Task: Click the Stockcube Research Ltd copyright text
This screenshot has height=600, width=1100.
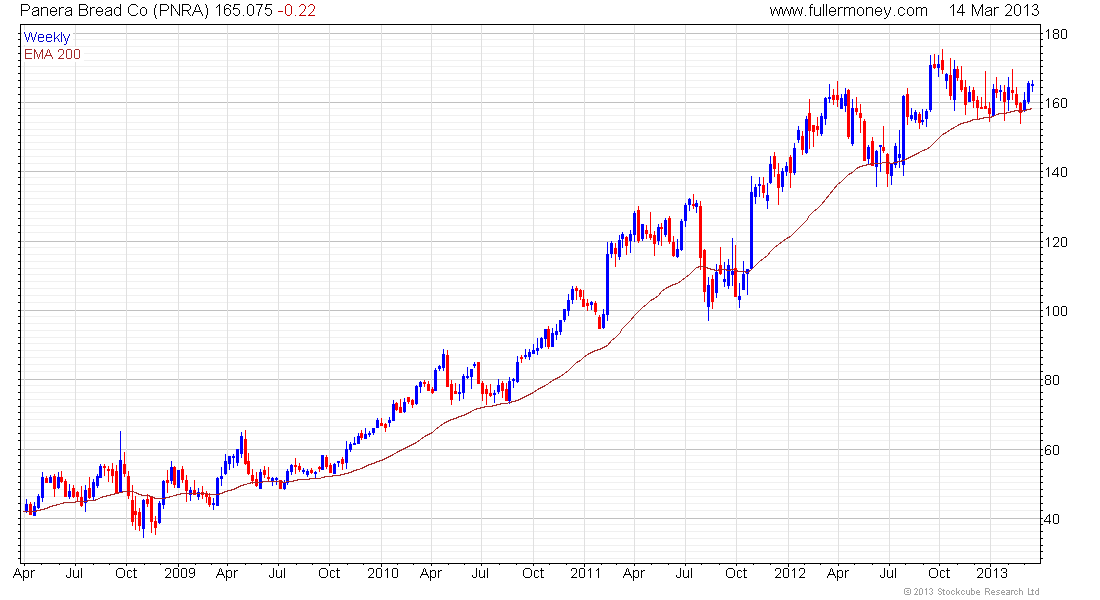Action: tap(971, 592)
